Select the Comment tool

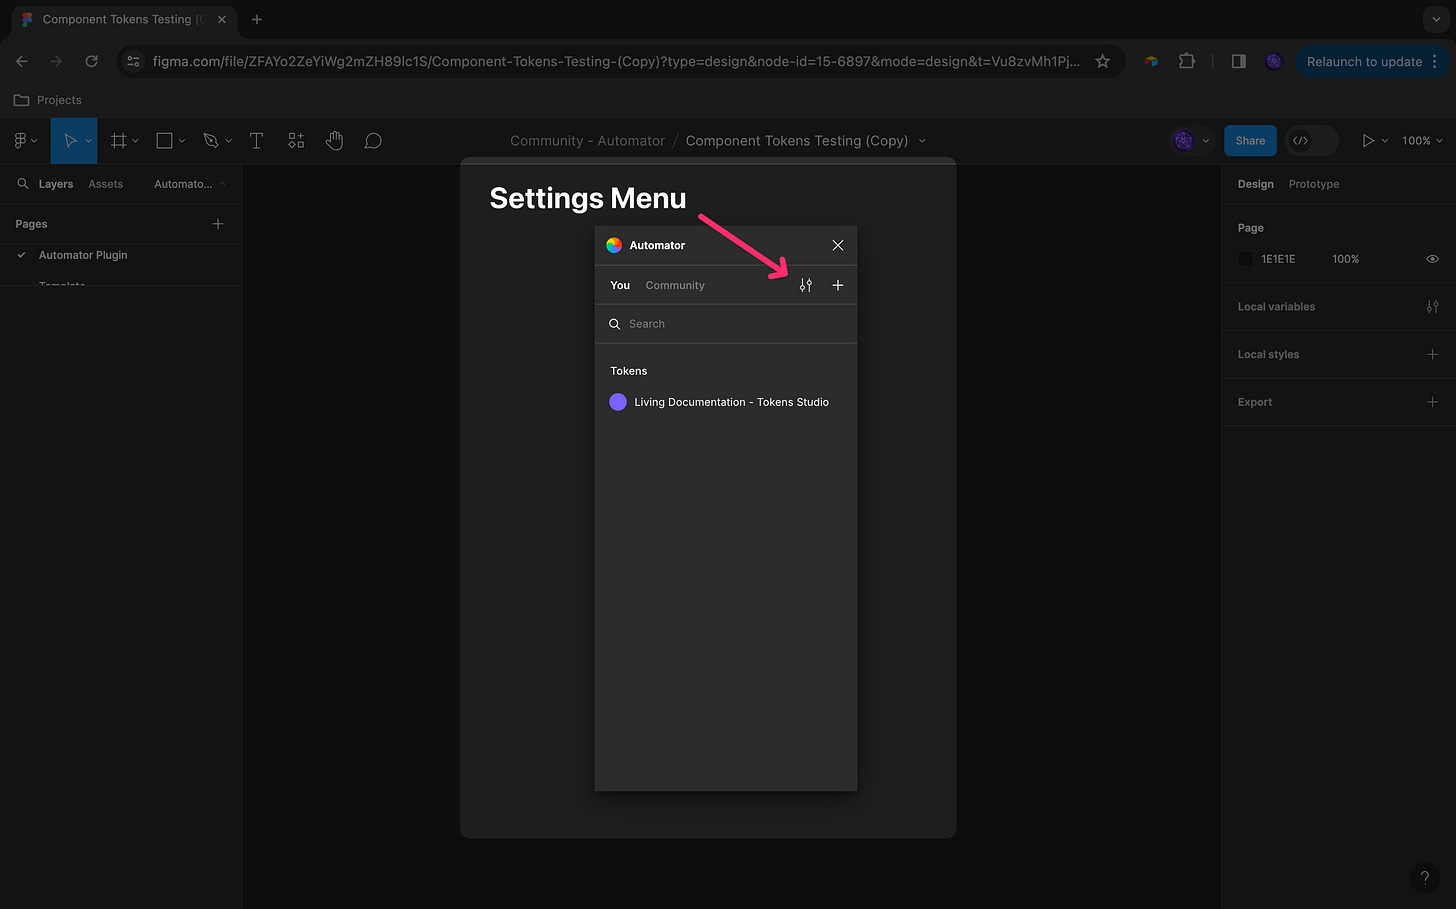[373, 141]
